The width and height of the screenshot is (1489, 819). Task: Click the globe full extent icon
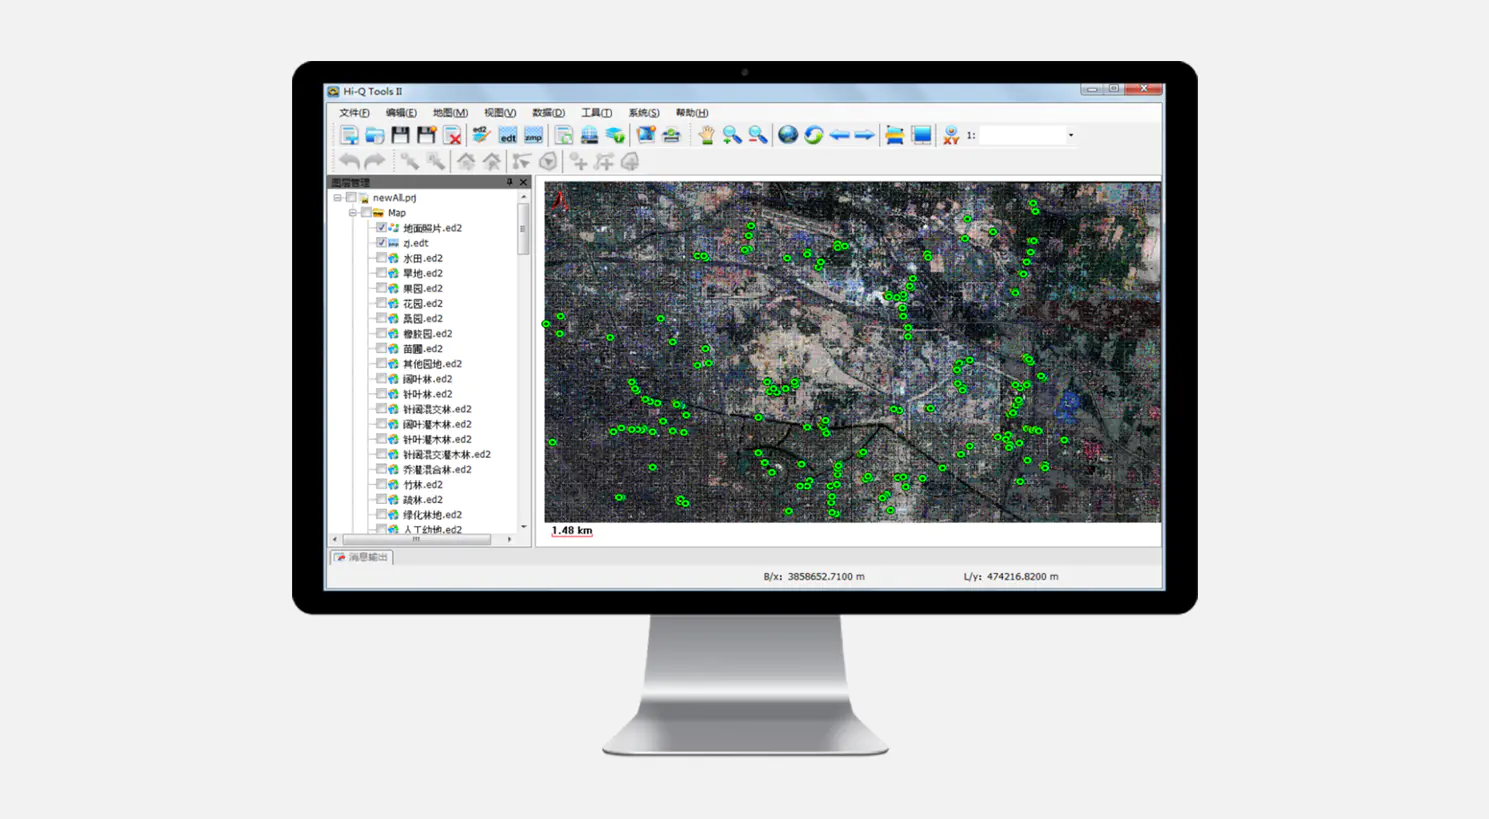tap(788, 135)
